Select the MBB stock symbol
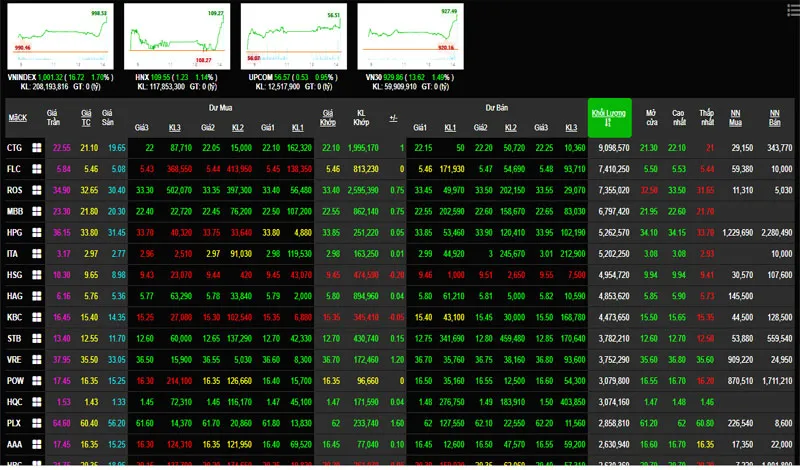Image resolution: width=800 pixels, height=470 pixels. [14, 211]
